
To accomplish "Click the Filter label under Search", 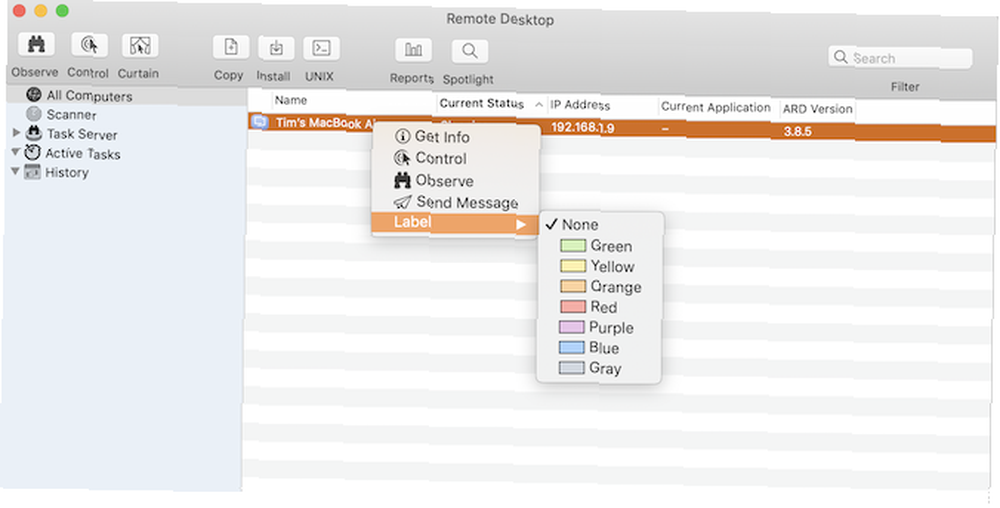I will (x=905, y=87).
